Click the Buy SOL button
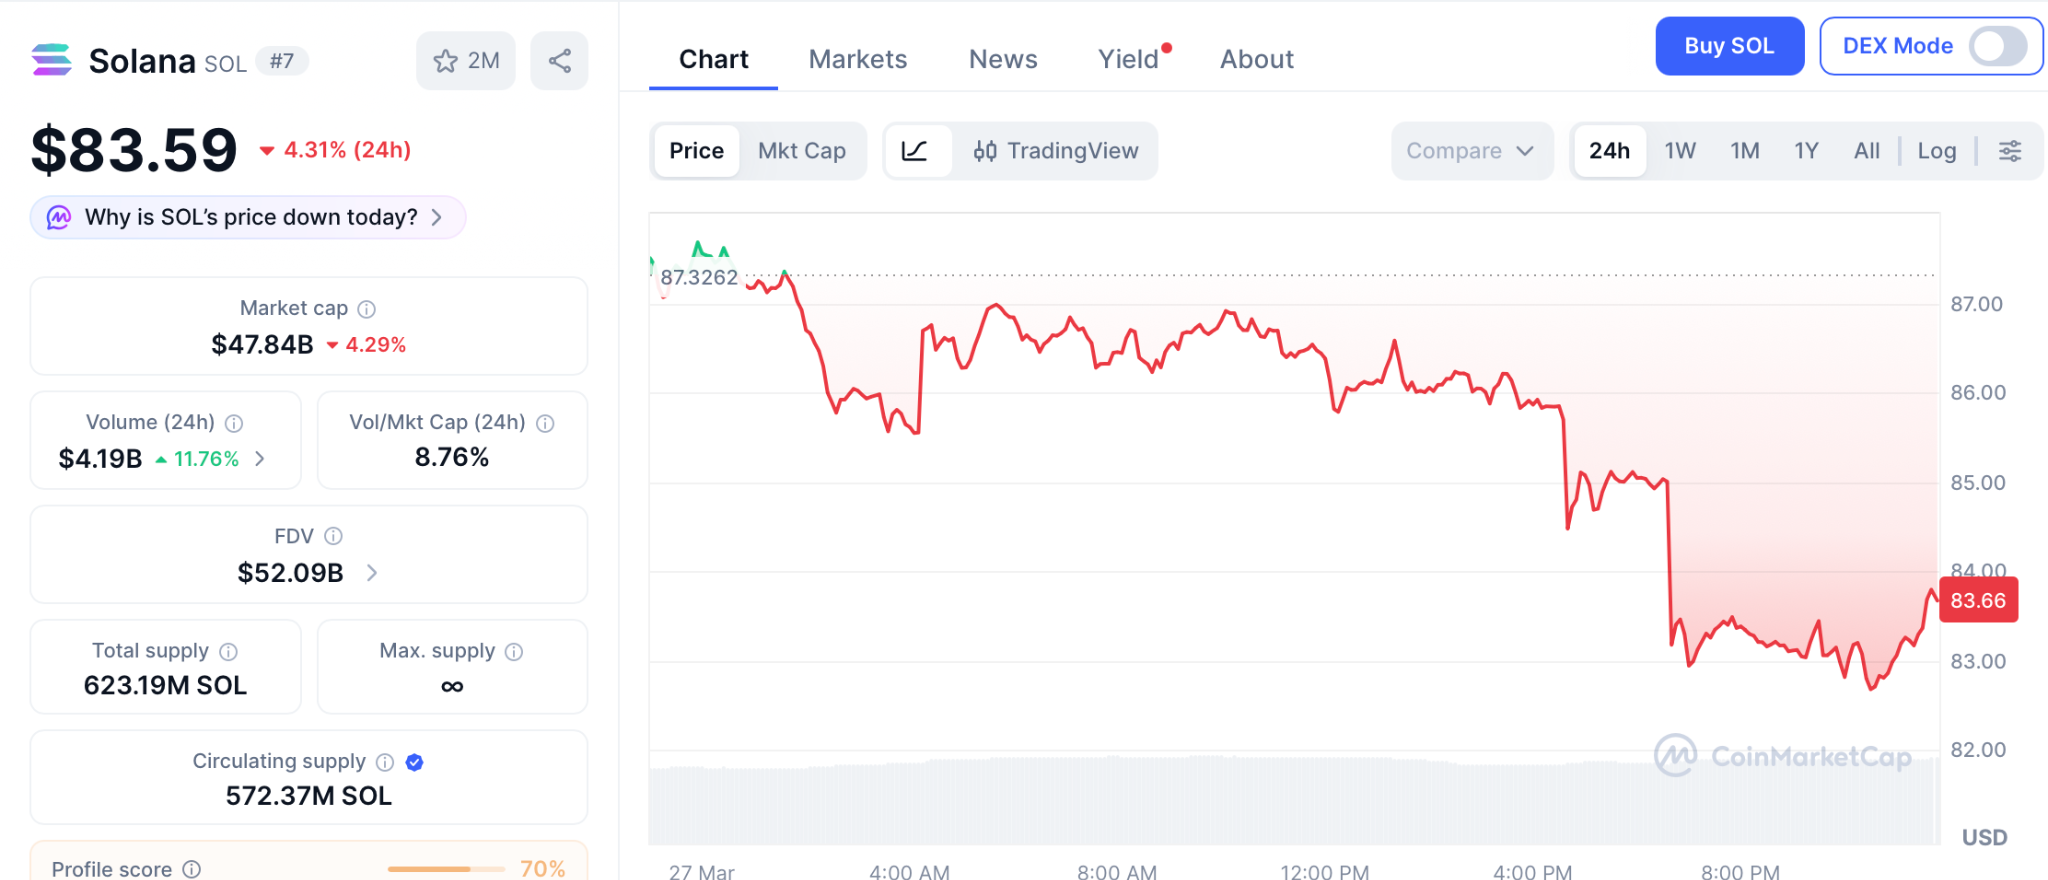The width and height of the screenshot is (2048, 880). [1729, 46]
